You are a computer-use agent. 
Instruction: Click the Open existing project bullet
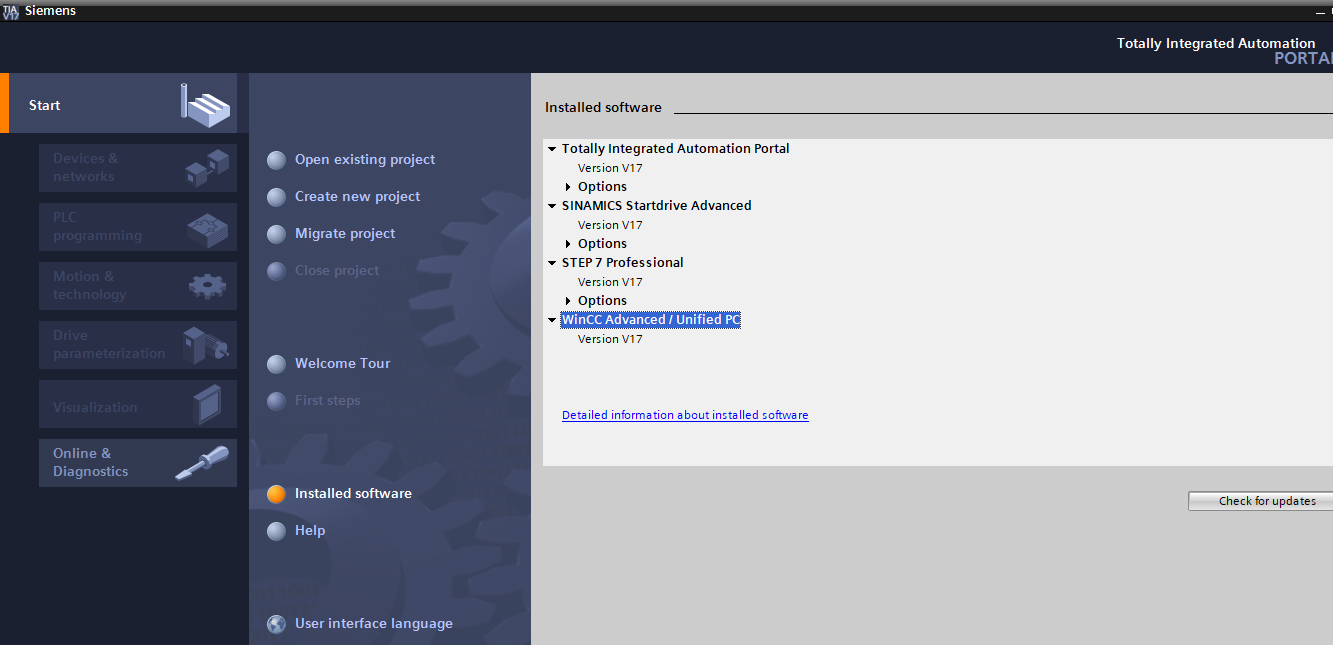(x=277, y=160)
